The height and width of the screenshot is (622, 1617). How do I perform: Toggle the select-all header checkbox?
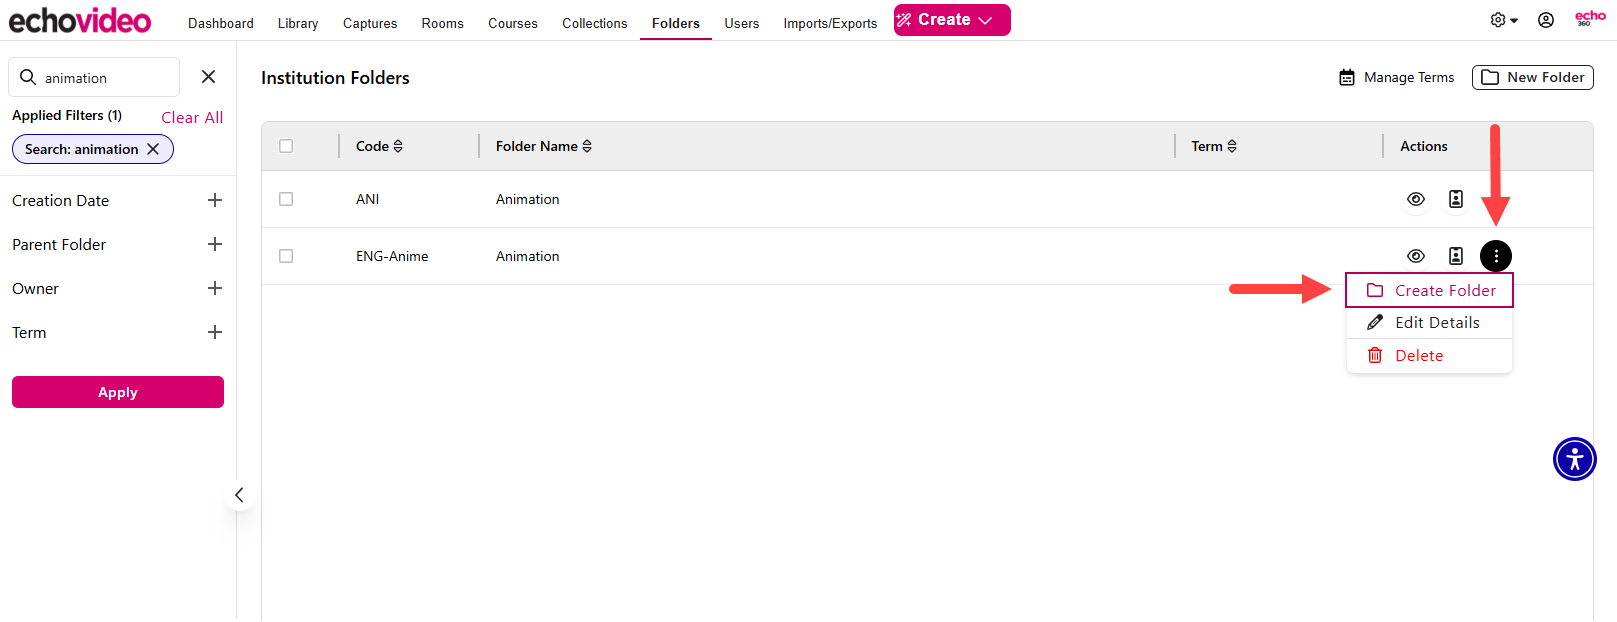(286, 146)
